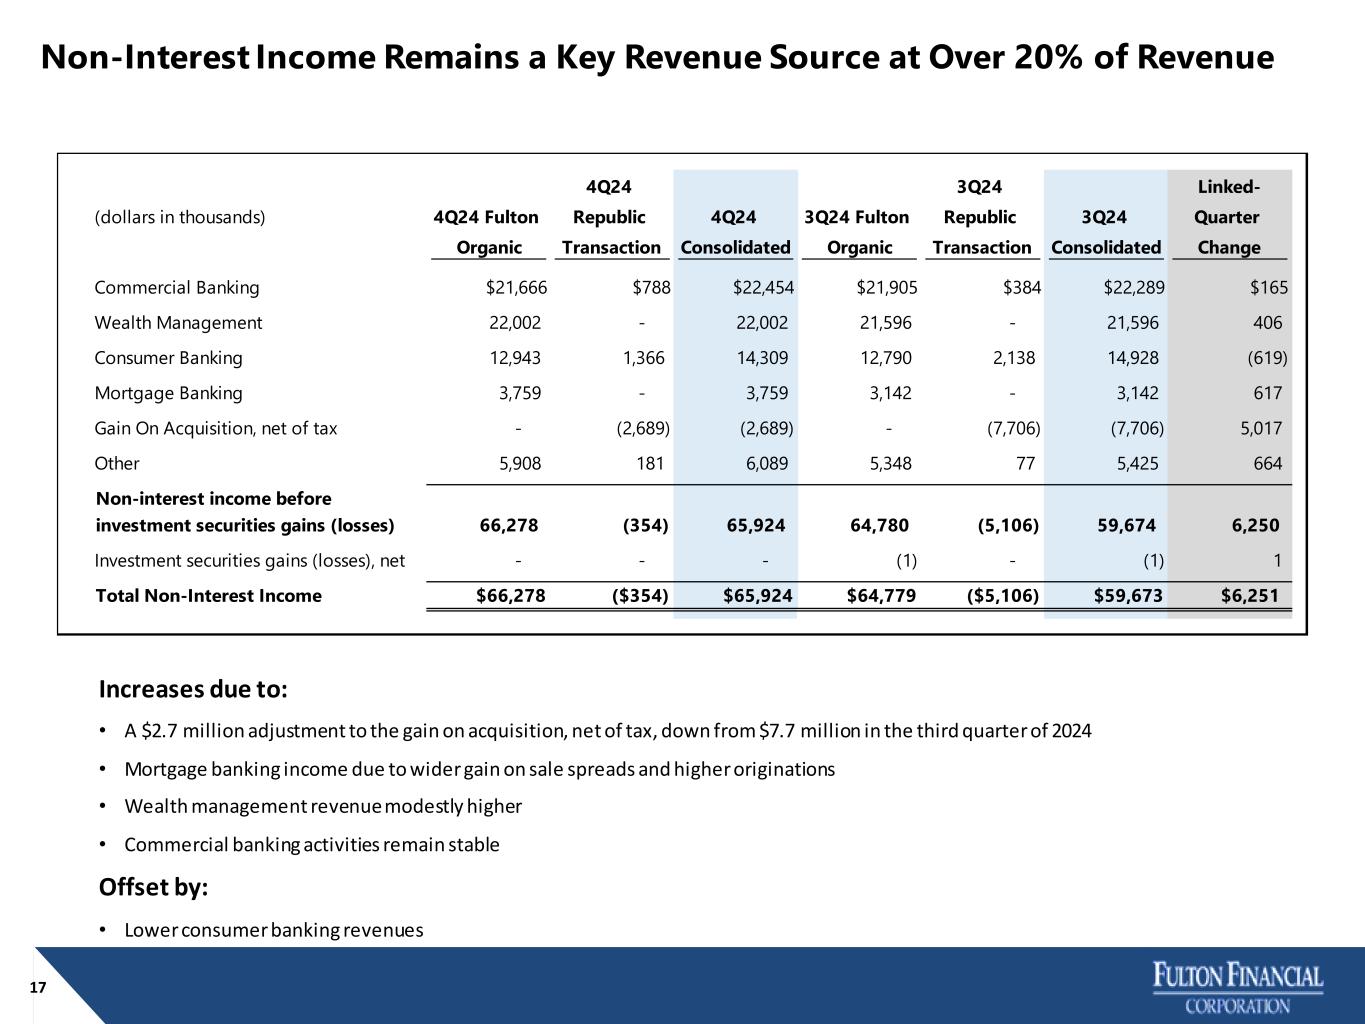Click the "3Q24 Fulton Organic" column header
Screen dimensions: 1365x1024
(x=860, y=232)
